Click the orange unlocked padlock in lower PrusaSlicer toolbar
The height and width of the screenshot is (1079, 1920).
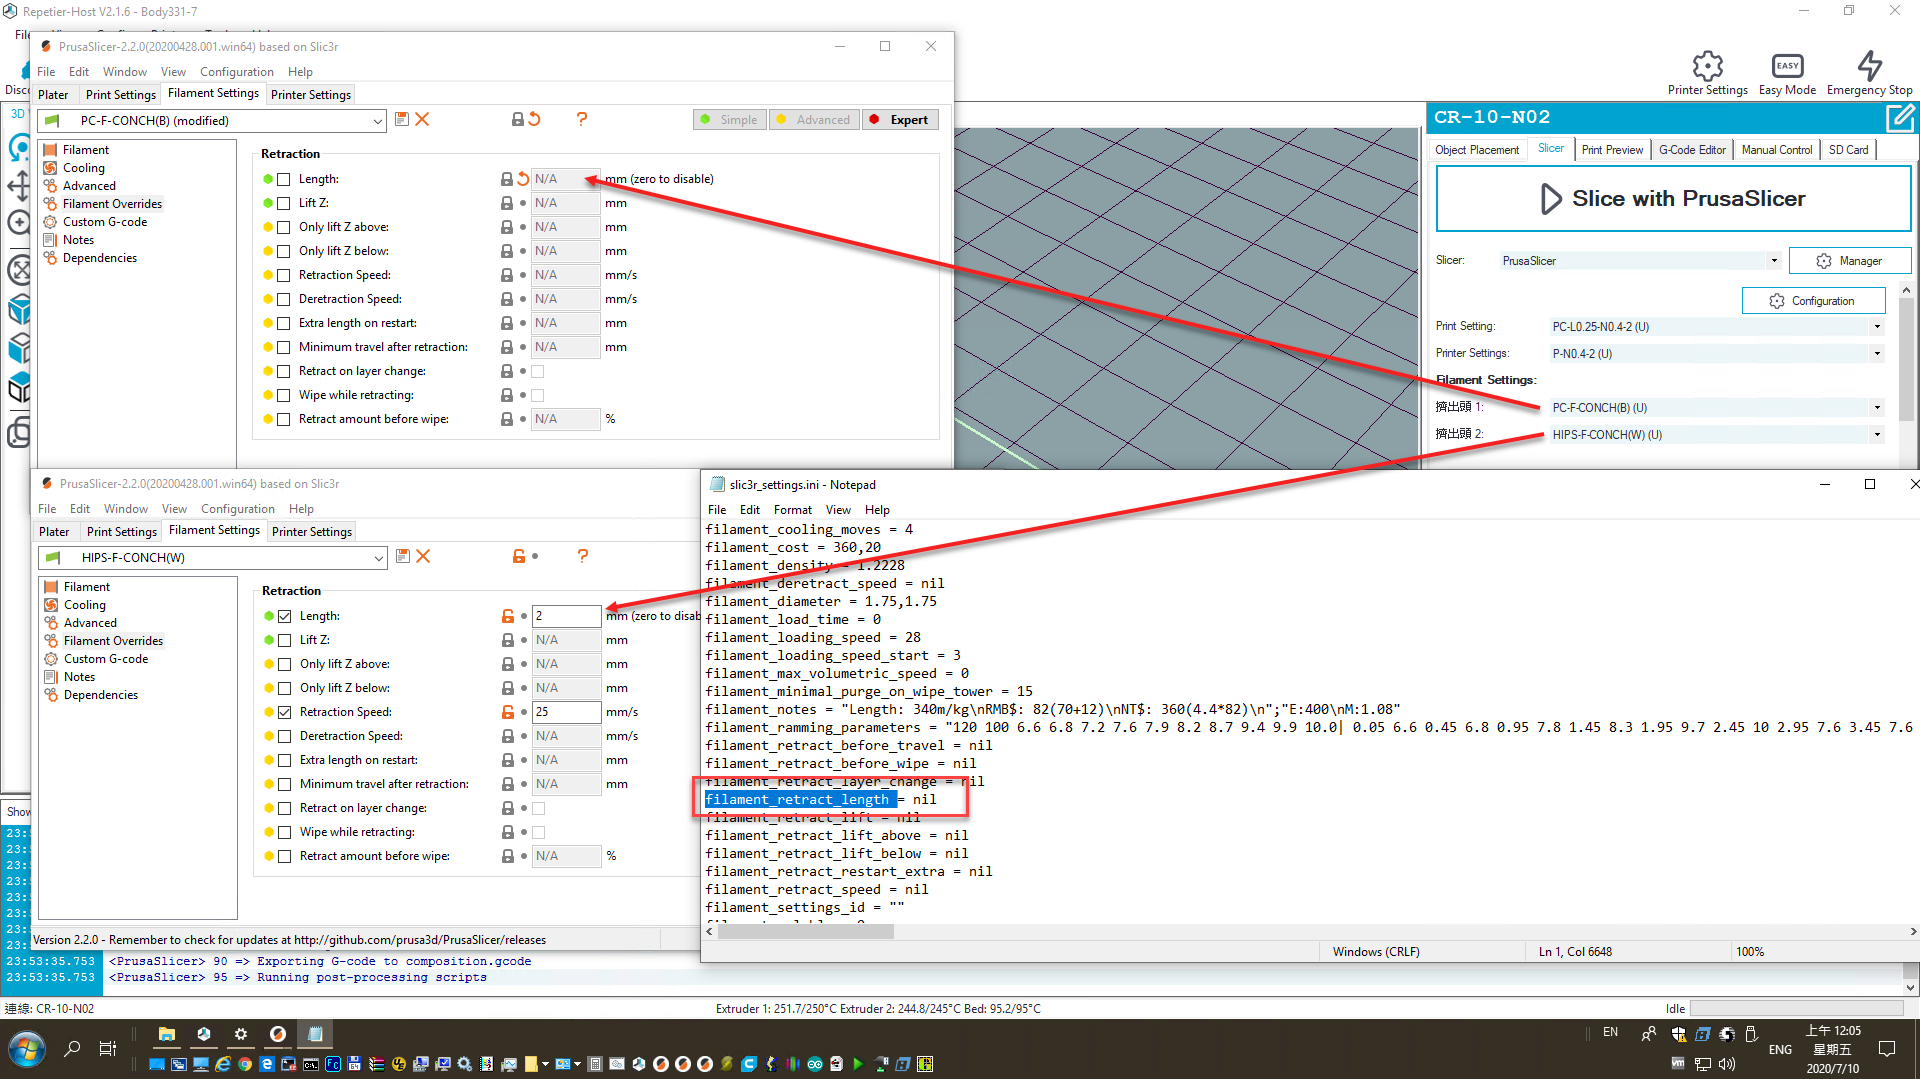click(519, 556)
